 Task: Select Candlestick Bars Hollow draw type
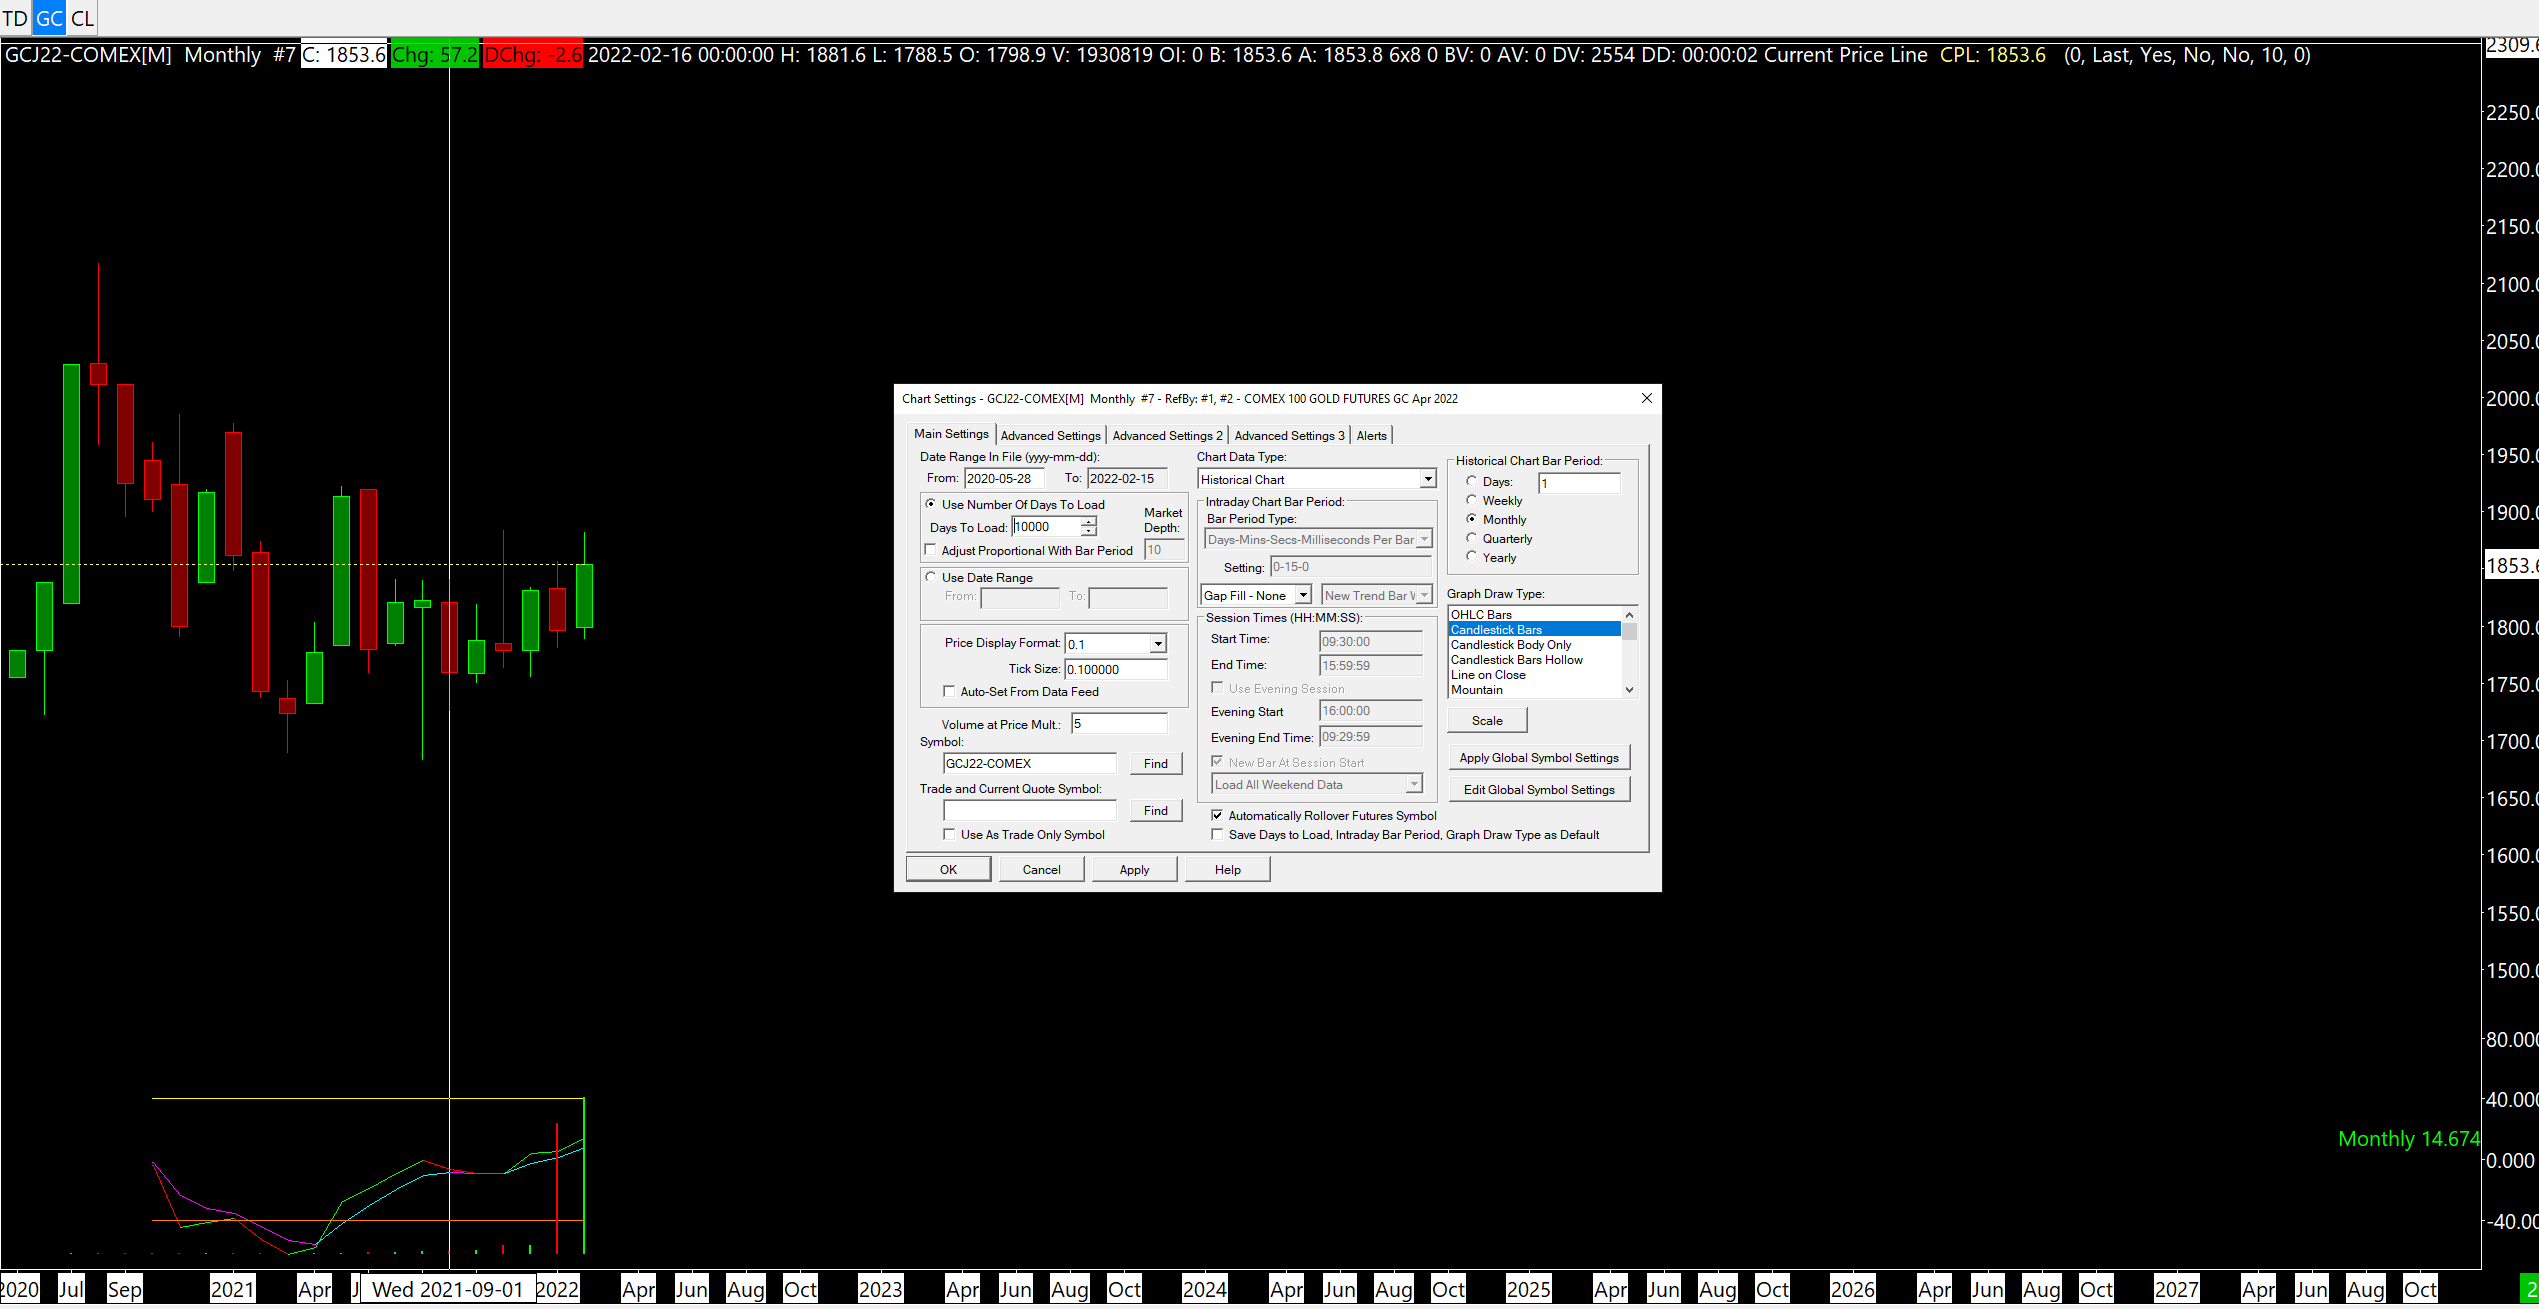[1516, 660]
